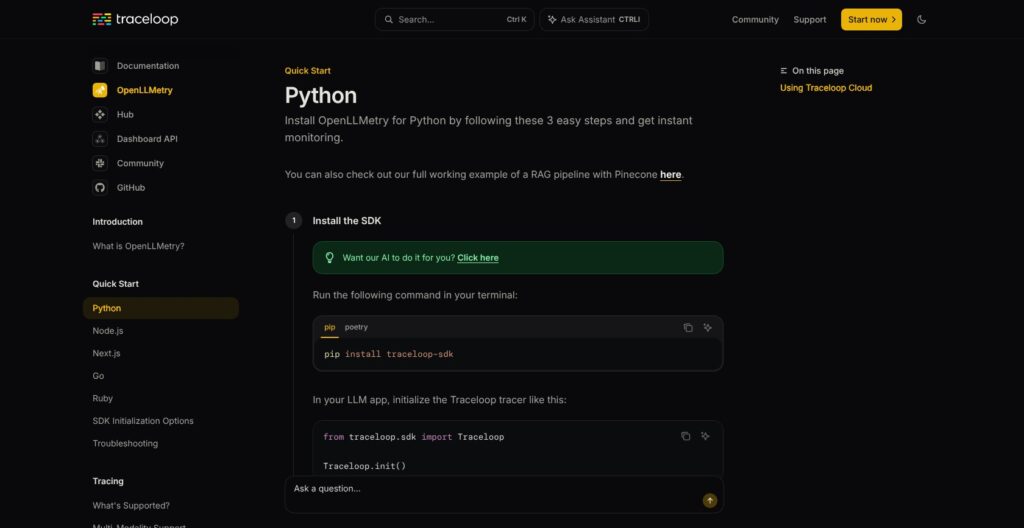
Task: Select the pip tab
Action: [330, 327]
